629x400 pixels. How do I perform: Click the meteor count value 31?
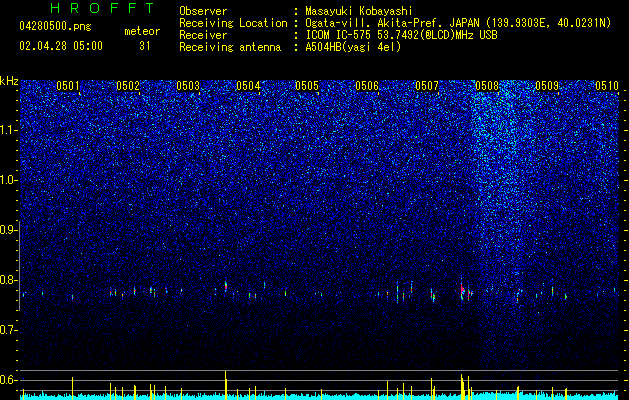145,46
